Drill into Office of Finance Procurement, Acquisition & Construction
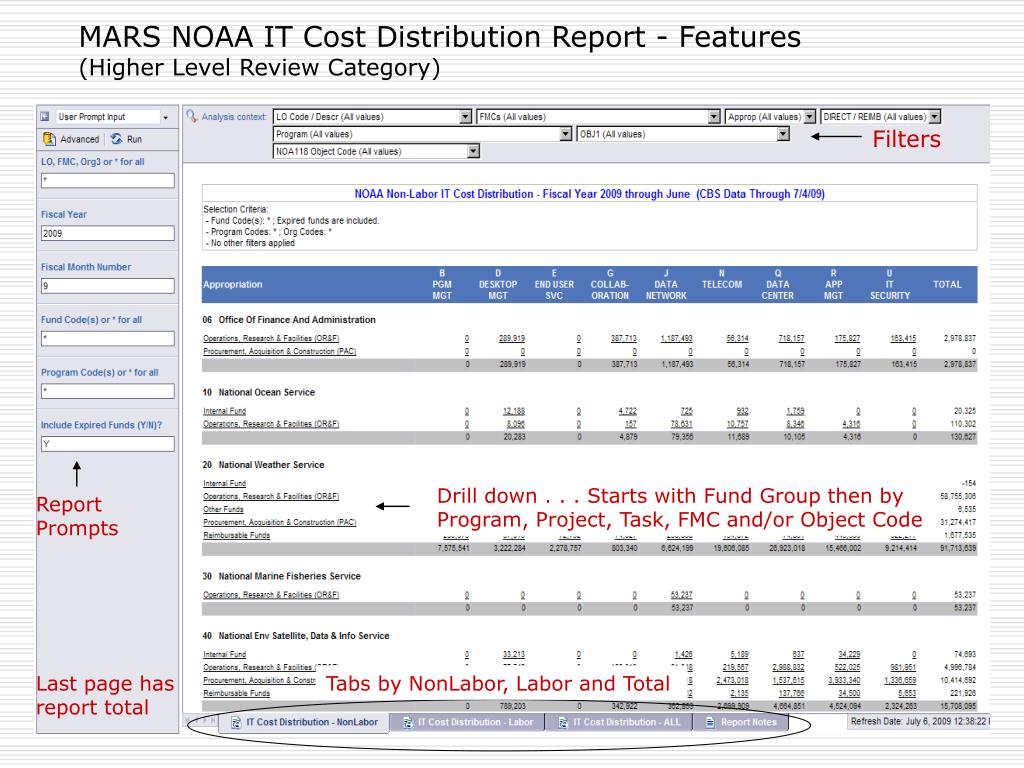The width and height of the screenshot is (1024, 768). click(280, 351)
